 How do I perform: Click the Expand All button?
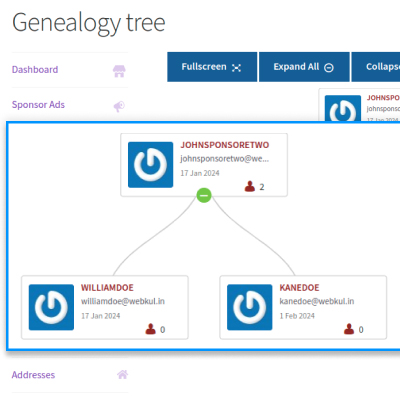pyautogui.click(x=304, y=67)
